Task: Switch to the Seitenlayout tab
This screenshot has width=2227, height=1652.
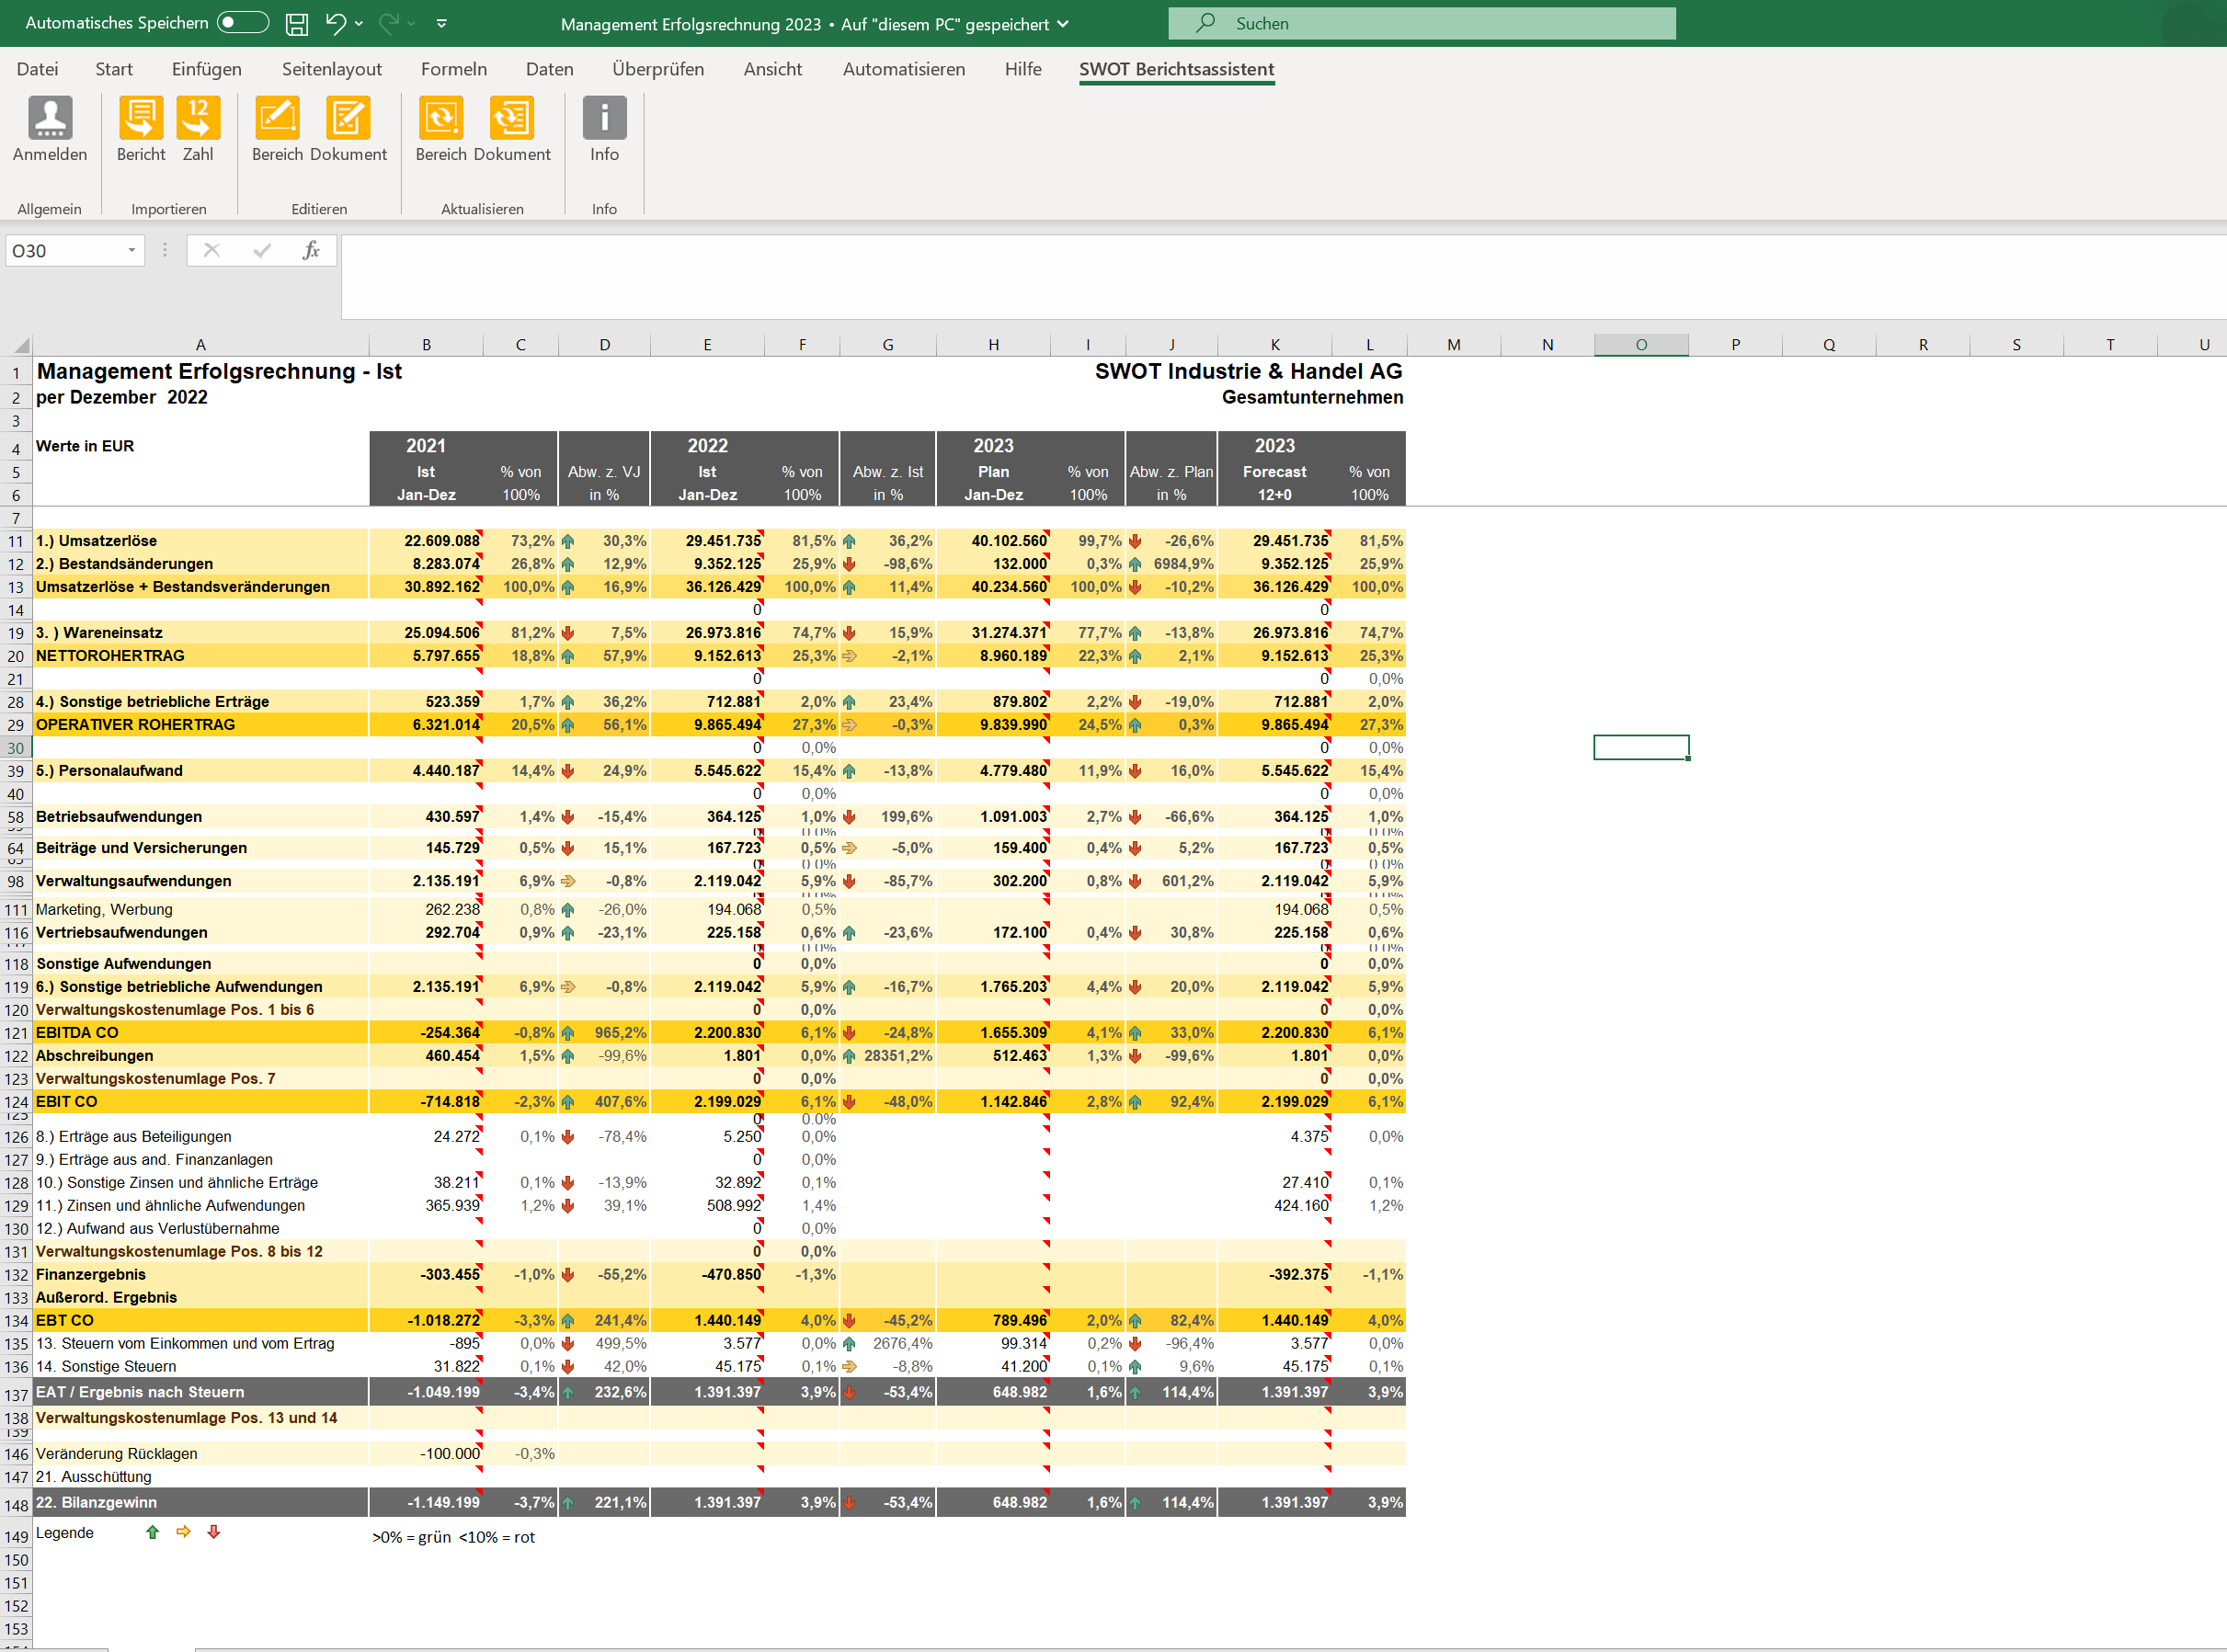Action: pos(331,69)
